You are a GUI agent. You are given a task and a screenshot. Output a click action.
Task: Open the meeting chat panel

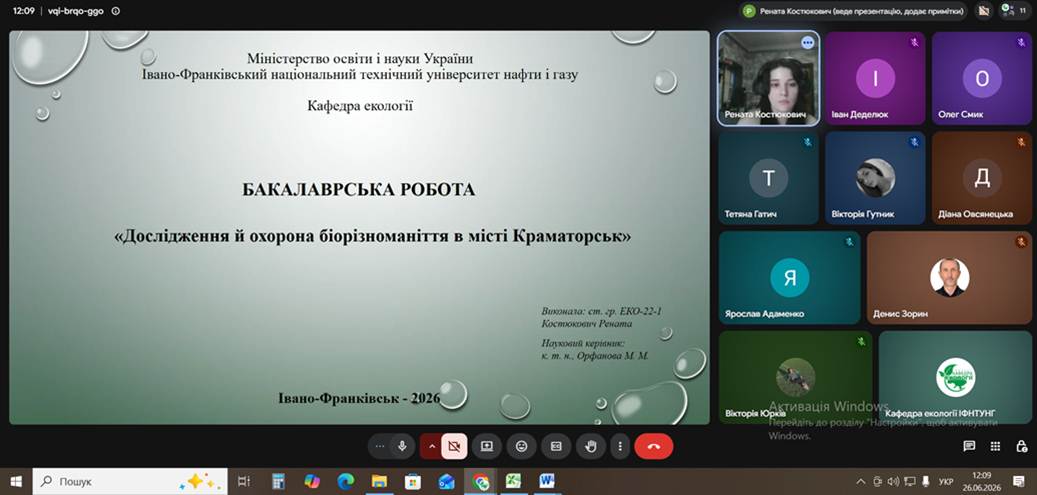tap(969, 447)
